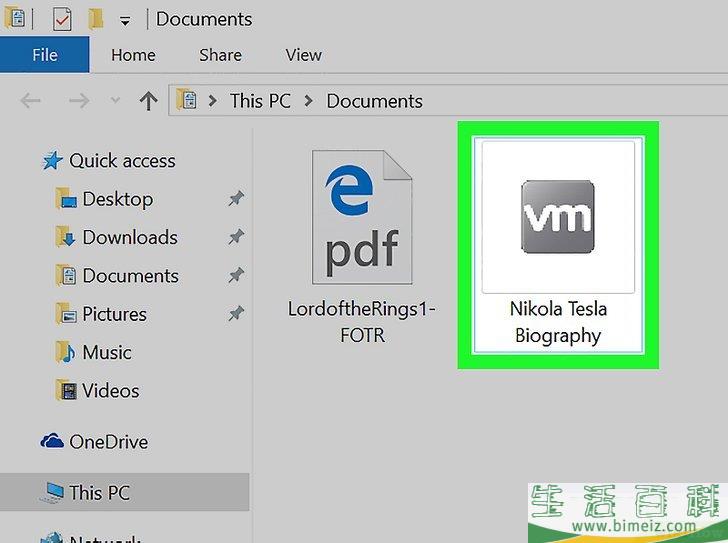Screen dimensions: 728x543
Task: Click the Properties quick access toolbar icon
Action: pyautogui.click(x=62, y=19)
